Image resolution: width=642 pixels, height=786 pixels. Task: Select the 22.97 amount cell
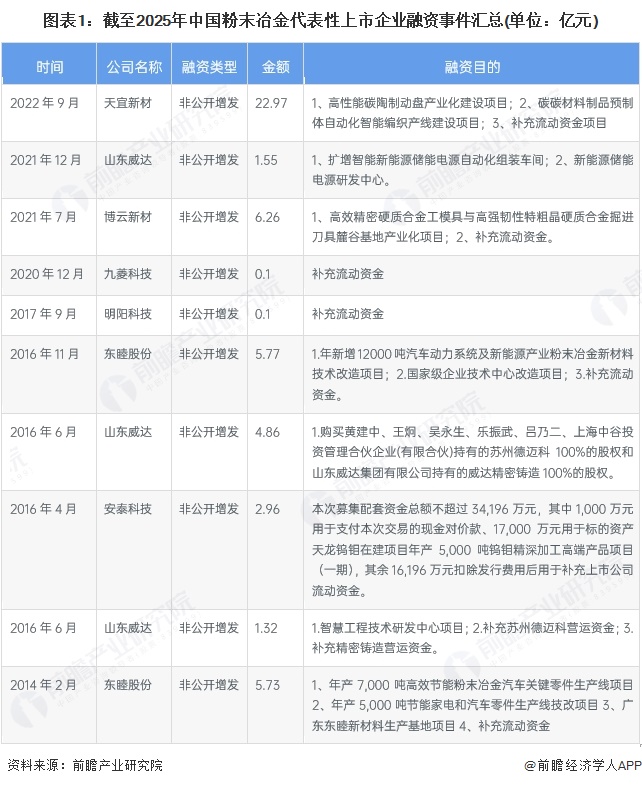click(x=272, y=102)
